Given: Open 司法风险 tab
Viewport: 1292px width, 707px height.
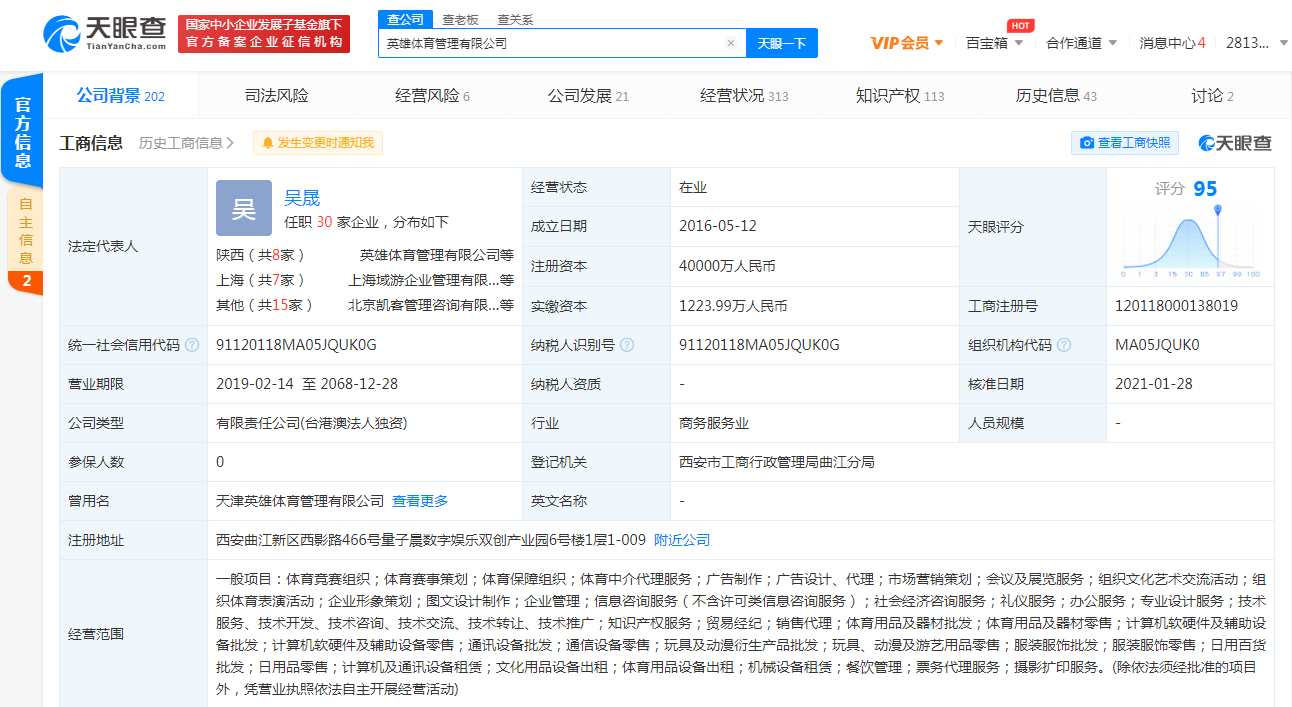Looking at the screenshot, I should click(x=277, y=95).
